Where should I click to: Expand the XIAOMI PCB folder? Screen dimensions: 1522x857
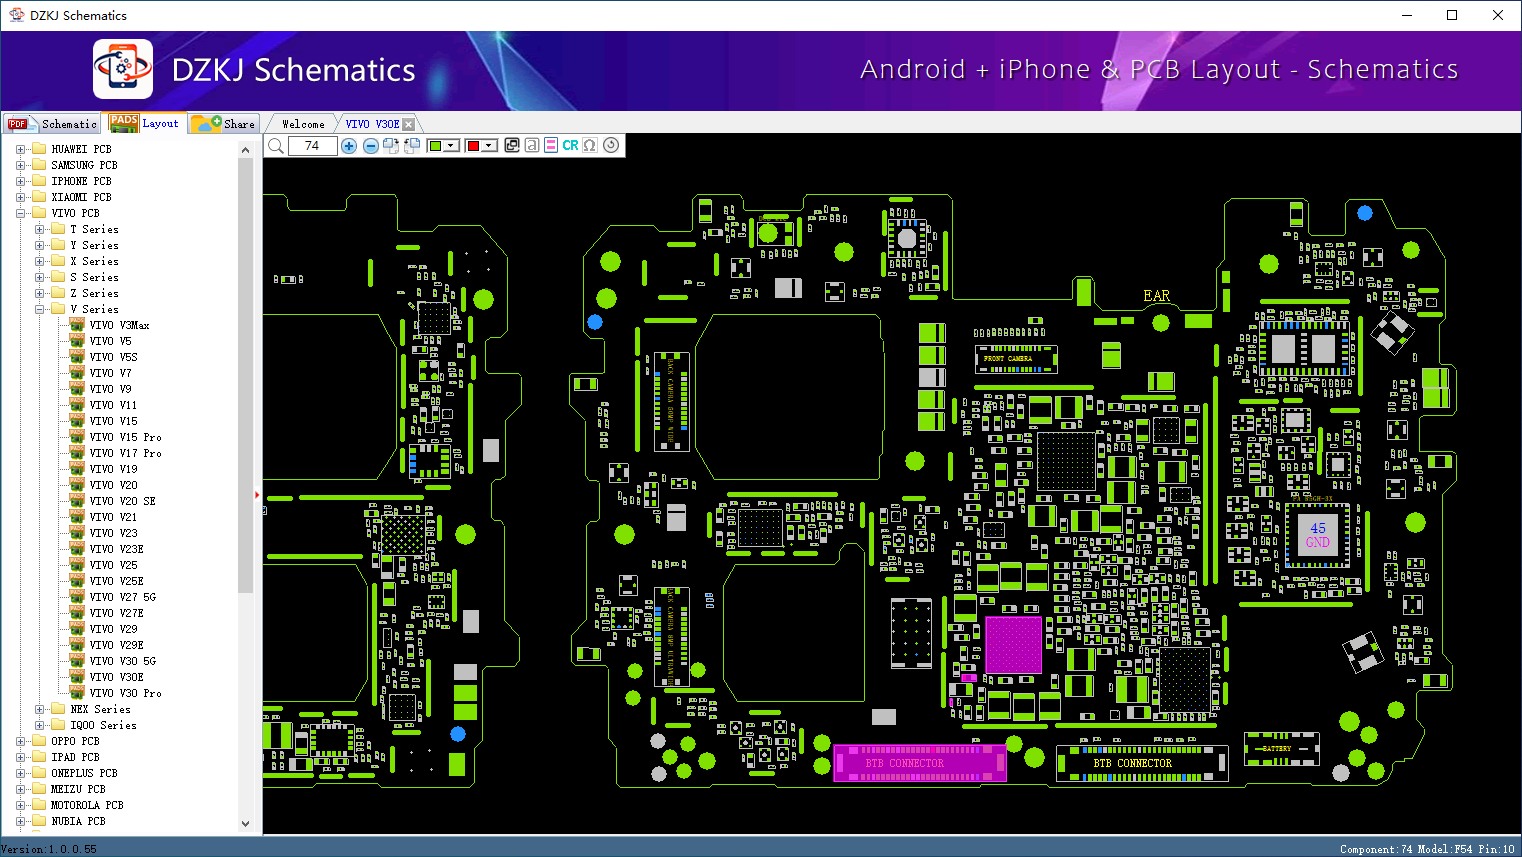point(20,197)
